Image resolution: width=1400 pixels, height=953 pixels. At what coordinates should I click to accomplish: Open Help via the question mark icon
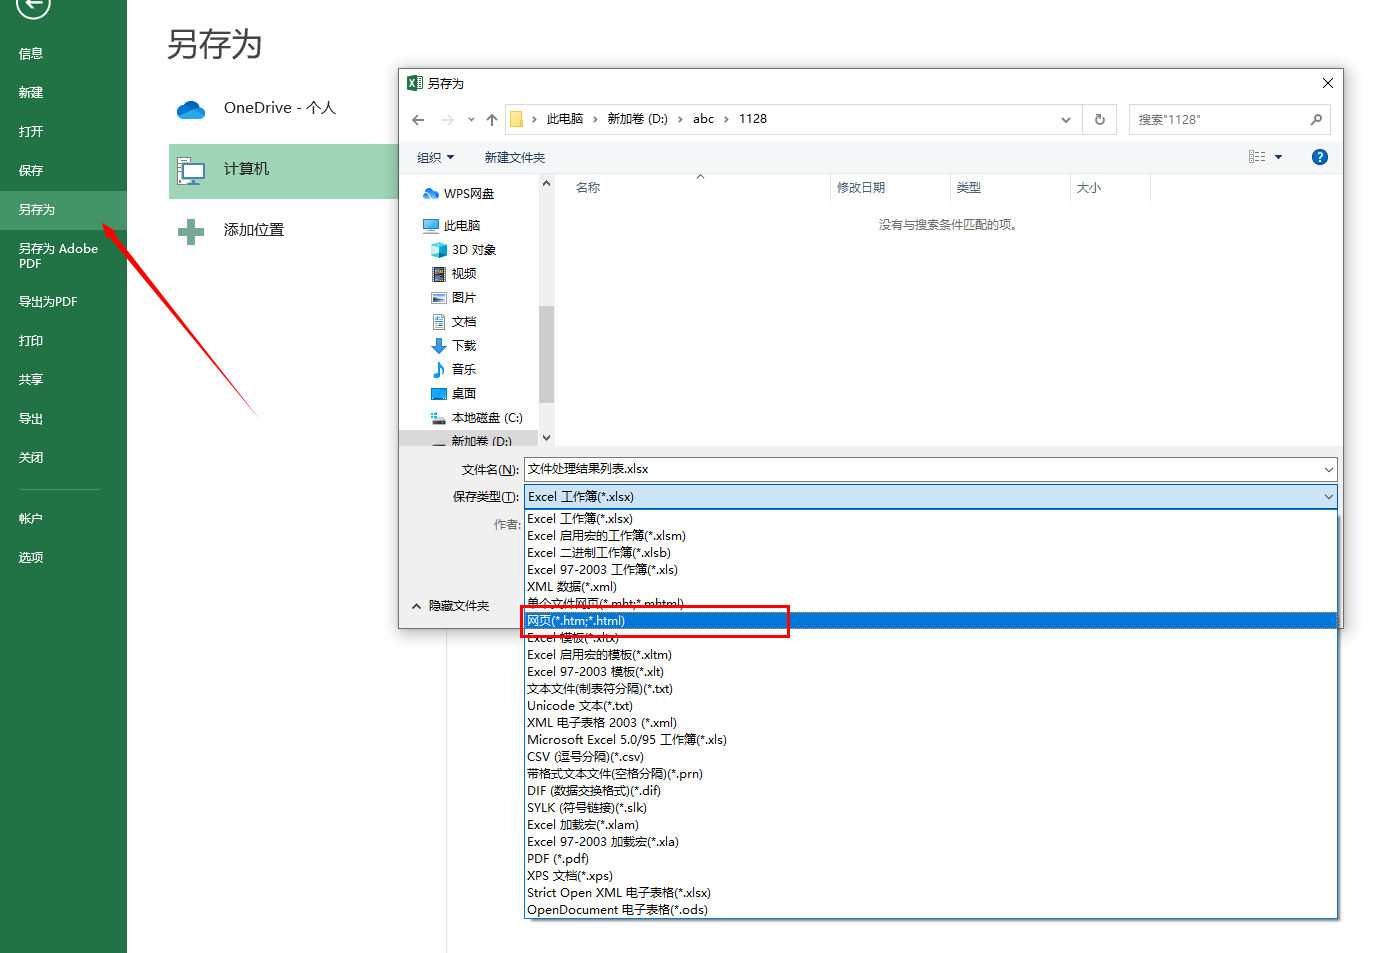pyautogui.click(x=1319, y=157)
